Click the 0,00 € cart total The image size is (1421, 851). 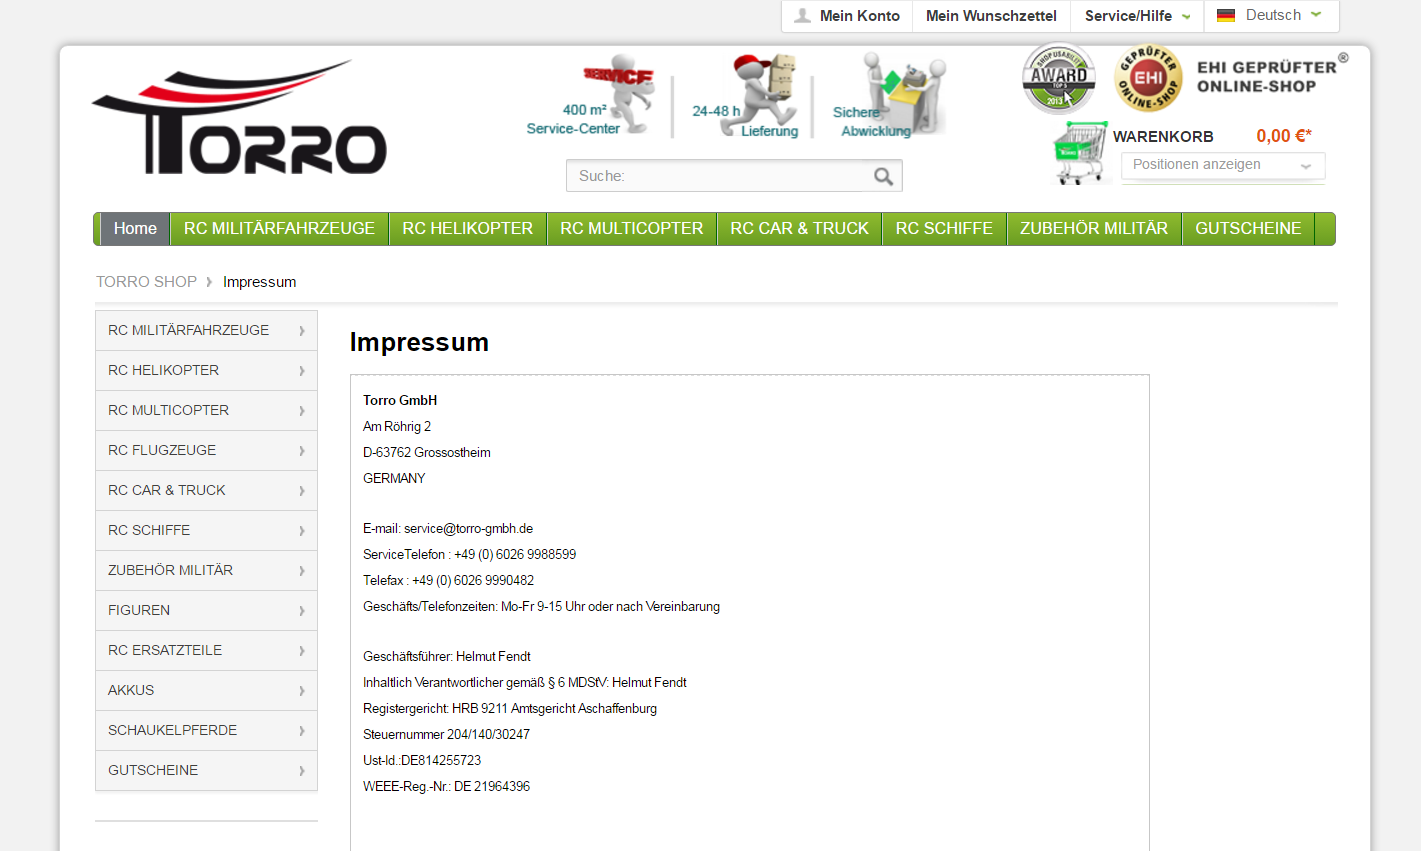pos(1284,136)
